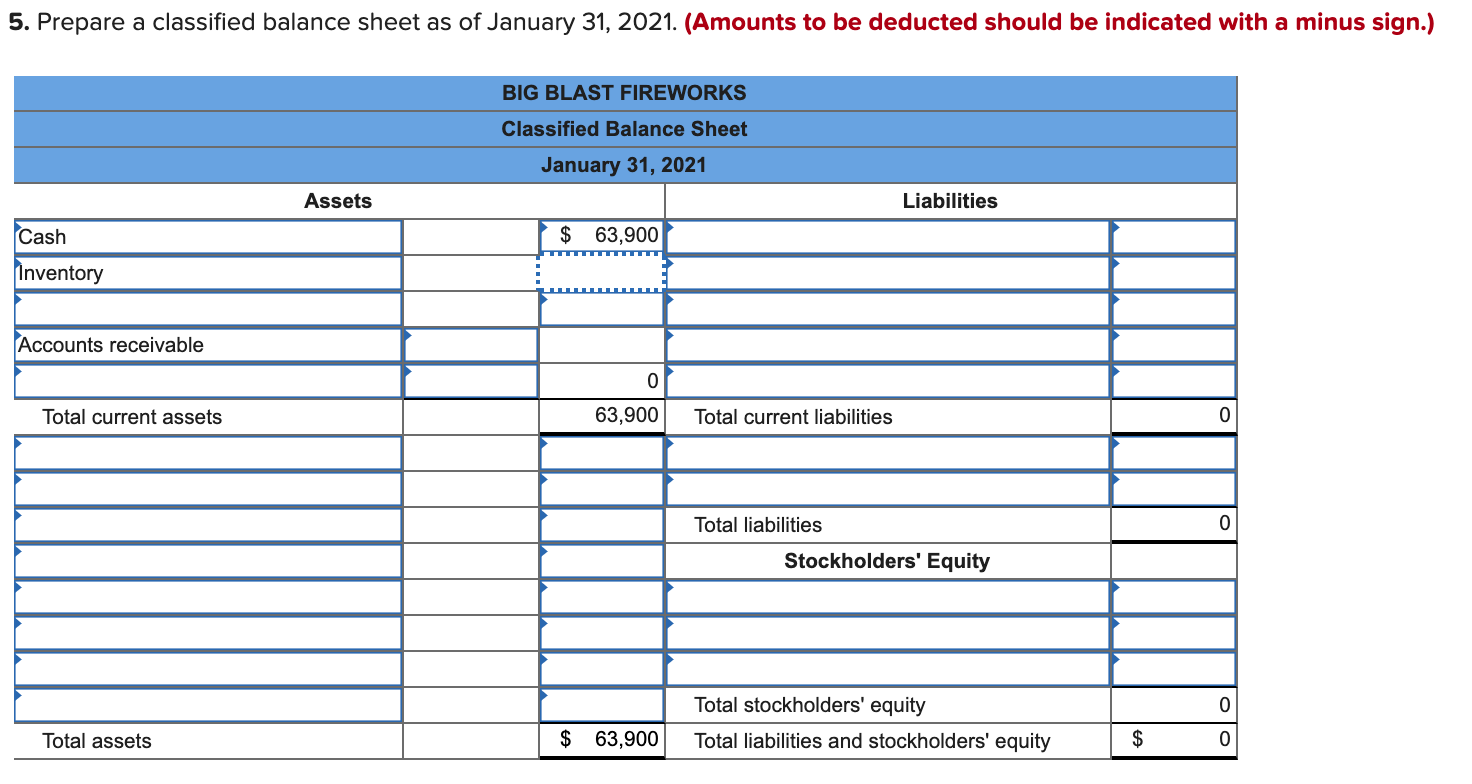Select asset amount field directly below Total current assets value
Image resolution: width=1472 pixels, height=784 pixels.
[x=602, y=453]
